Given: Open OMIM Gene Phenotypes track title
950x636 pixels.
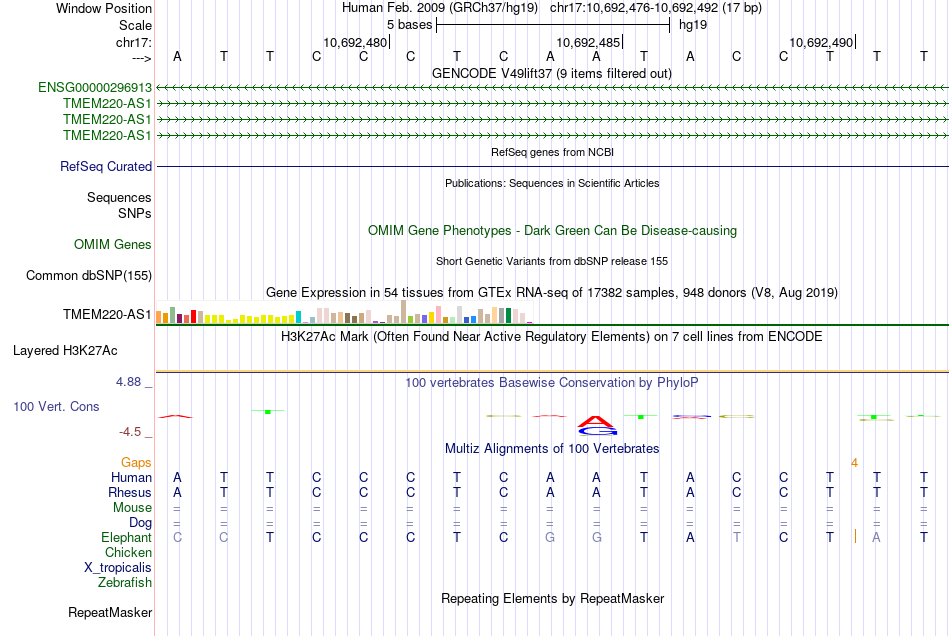Looking at the screenshot, I should click(552, 231).
